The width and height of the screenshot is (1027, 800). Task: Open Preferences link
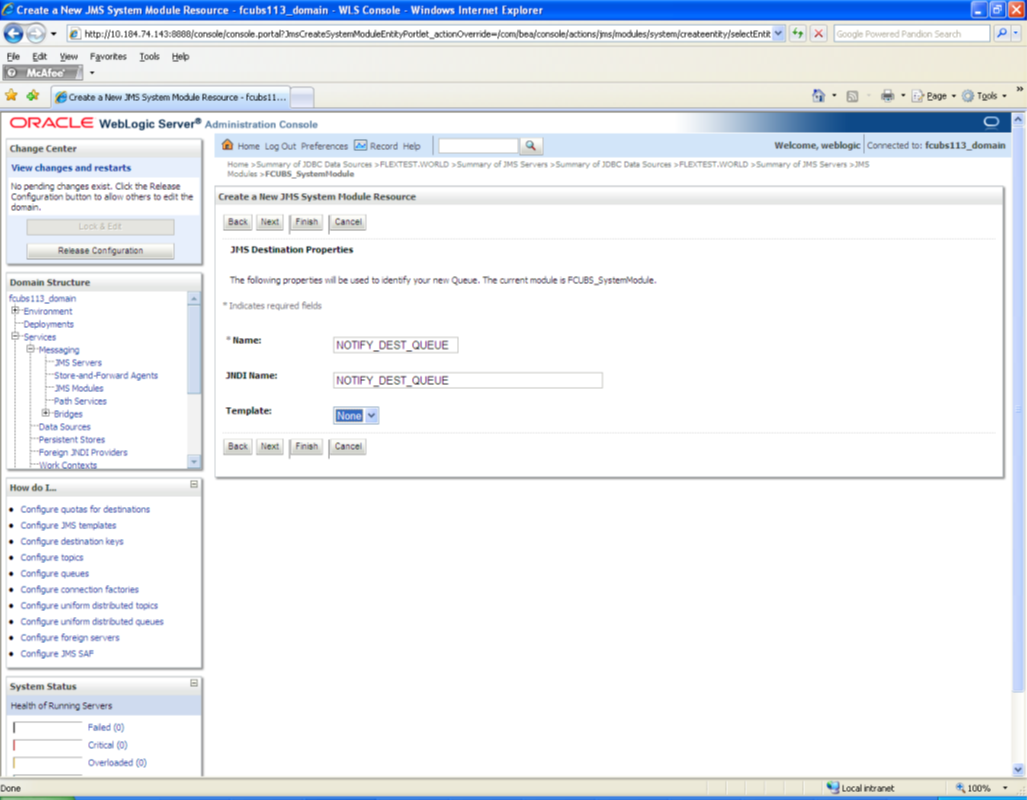coord(324,146)
